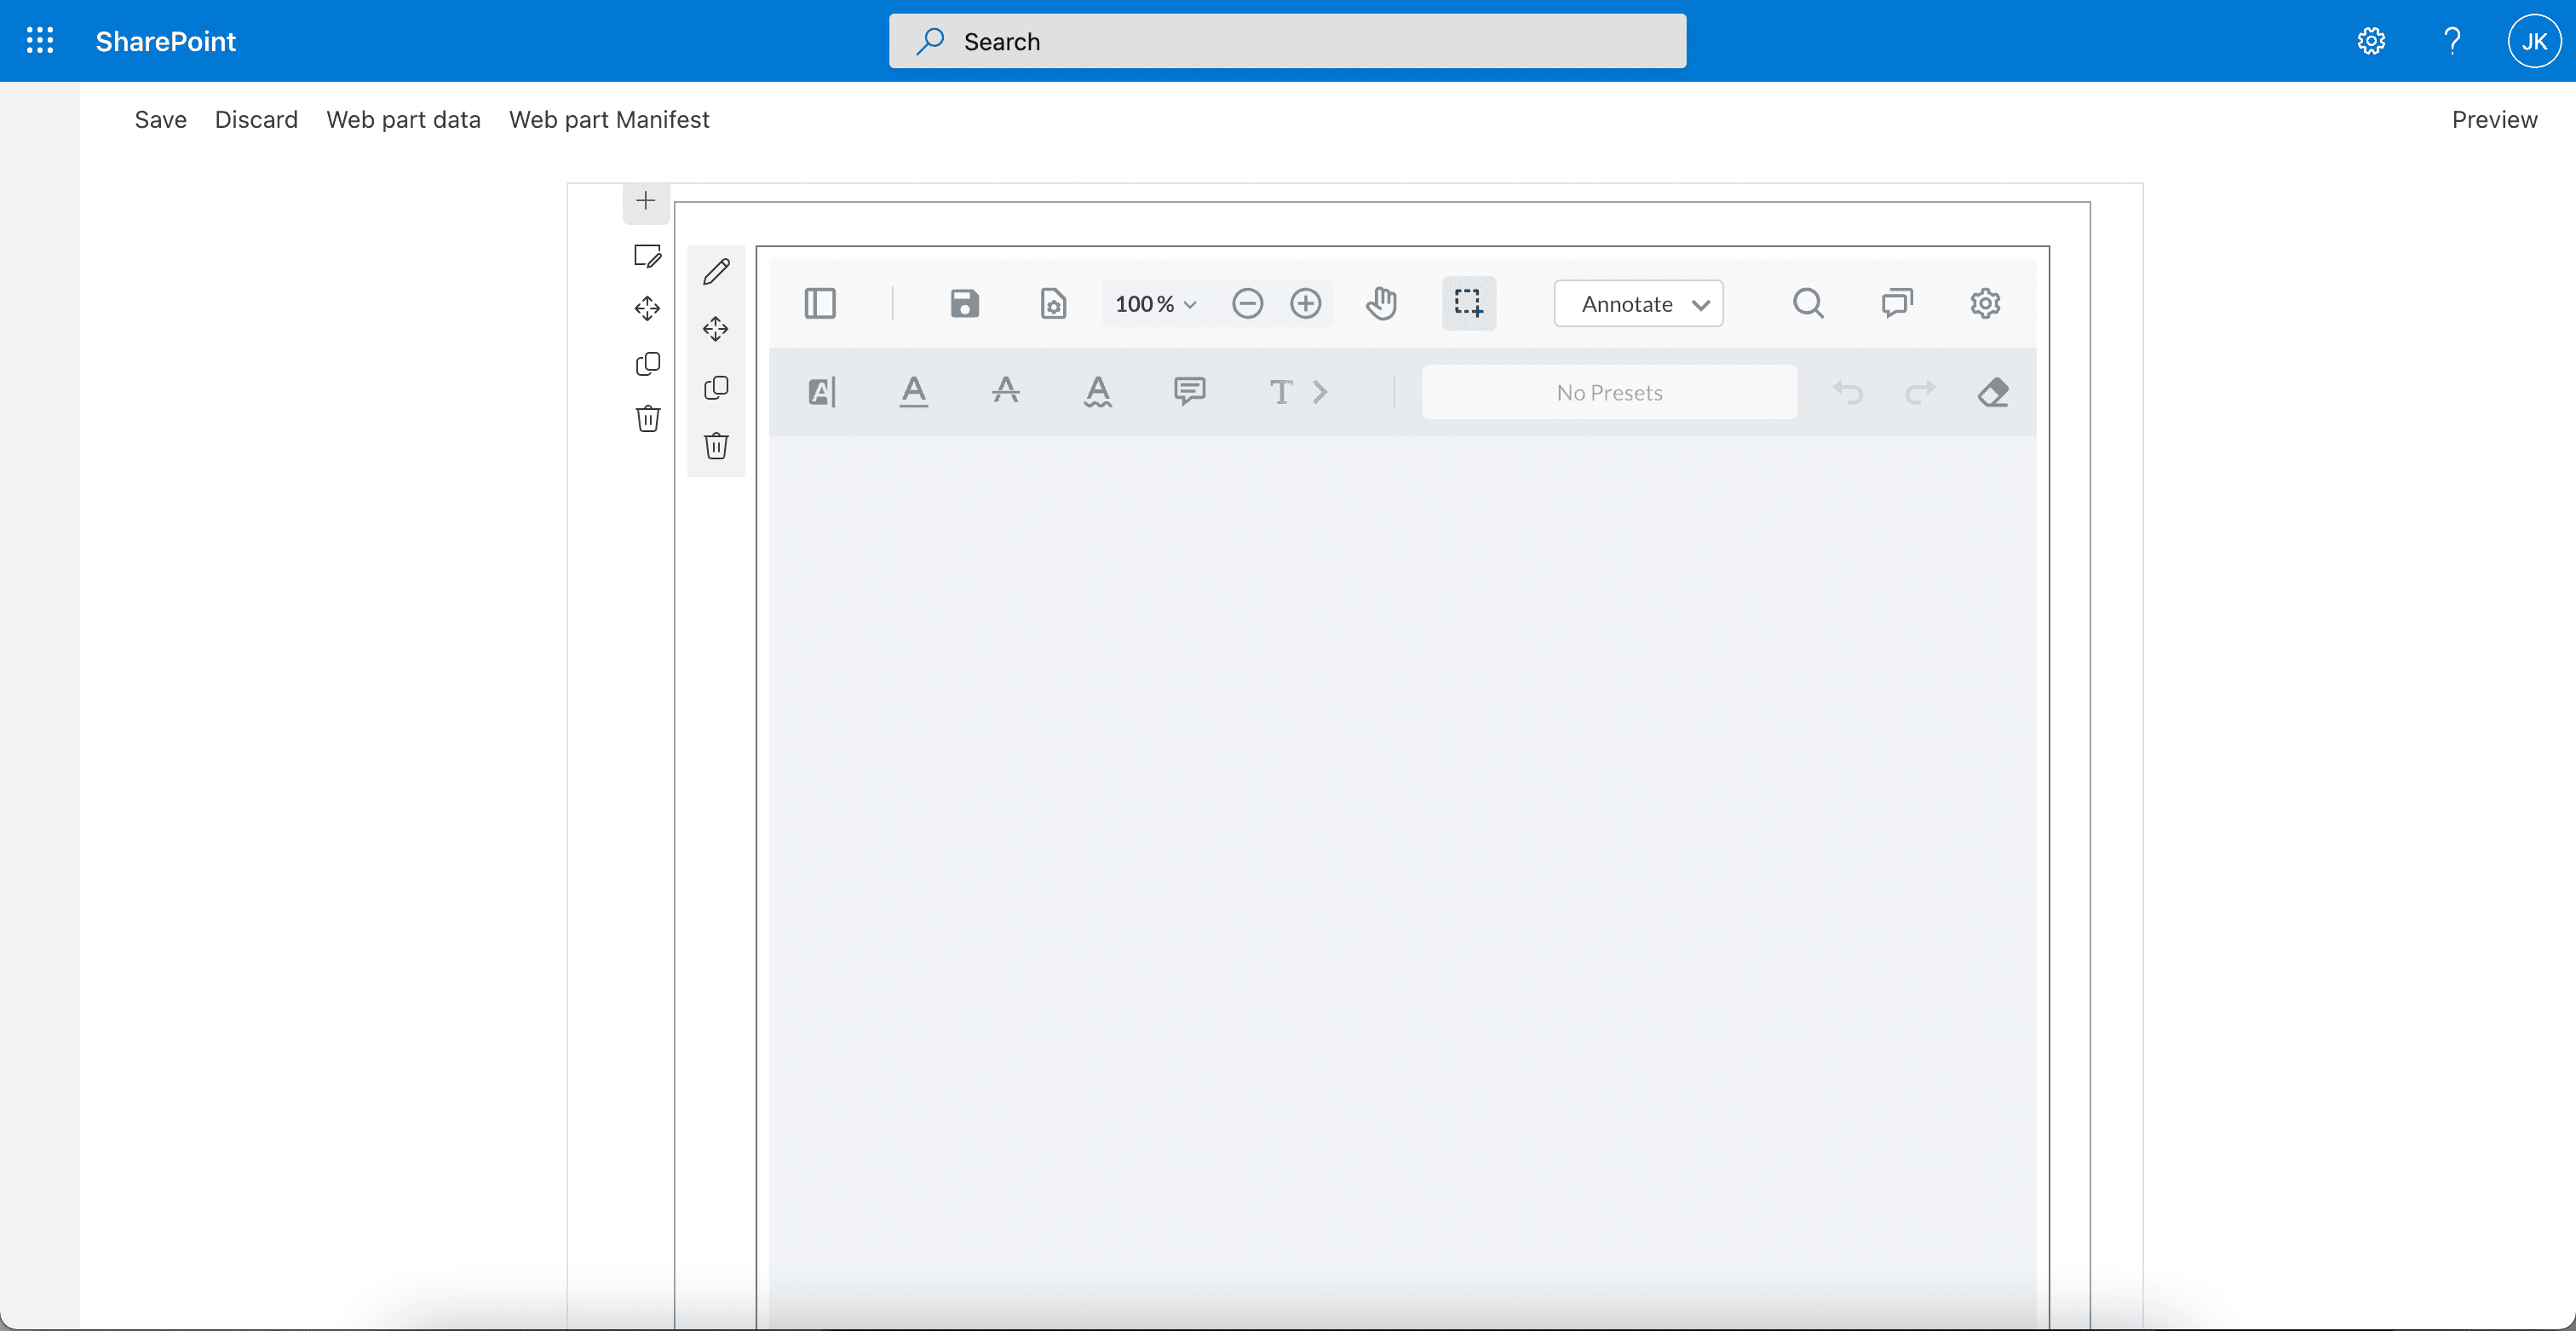Select the text underline tool
Viewport: 2576px width, 1331px height.
pyautogui.click(x=913, y=392)
